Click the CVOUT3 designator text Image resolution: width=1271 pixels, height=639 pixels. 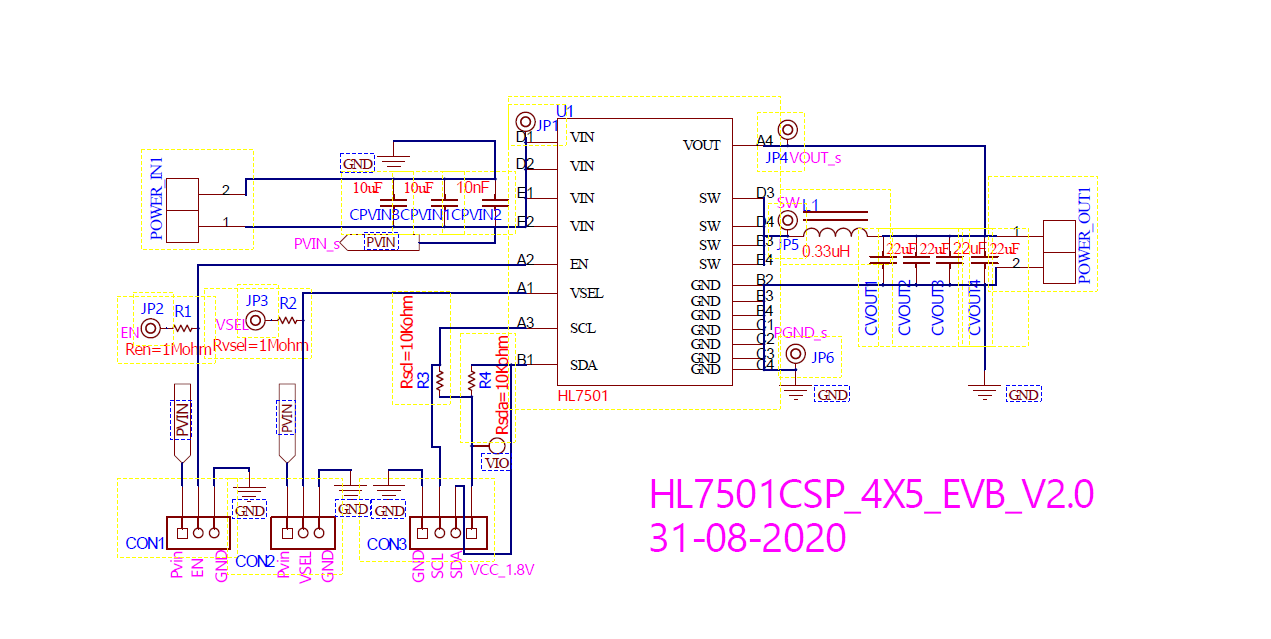pos(938,308)
